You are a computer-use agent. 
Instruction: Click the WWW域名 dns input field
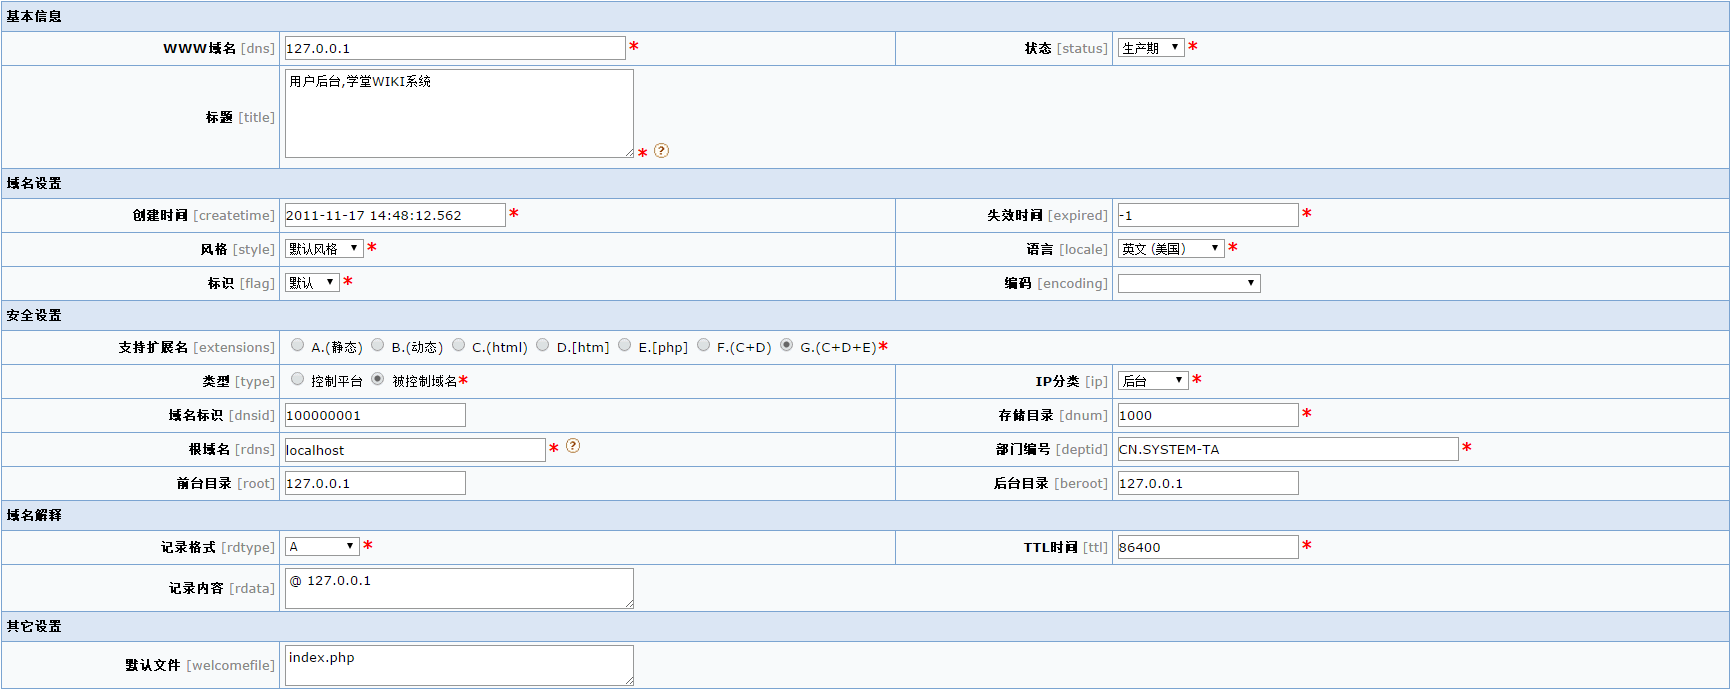coord(454,48)
